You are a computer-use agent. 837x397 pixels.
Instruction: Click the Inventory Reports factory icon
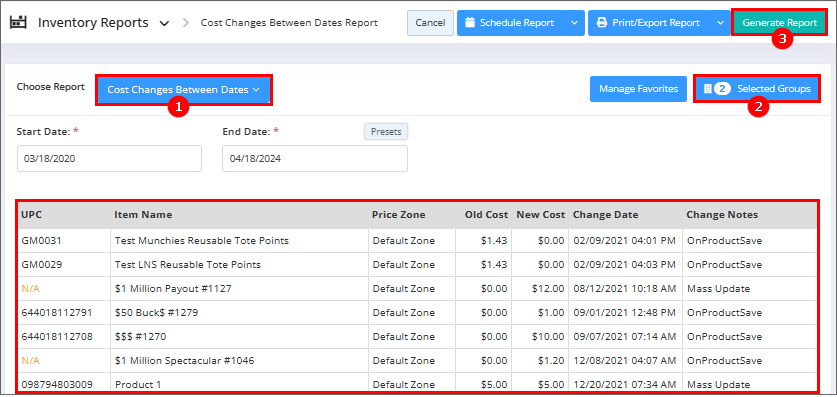18,23
